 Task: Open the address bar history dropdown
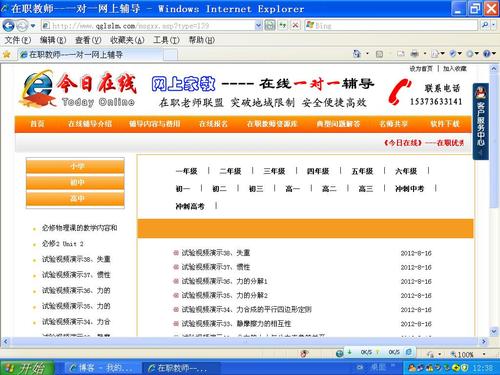(259, 25)
